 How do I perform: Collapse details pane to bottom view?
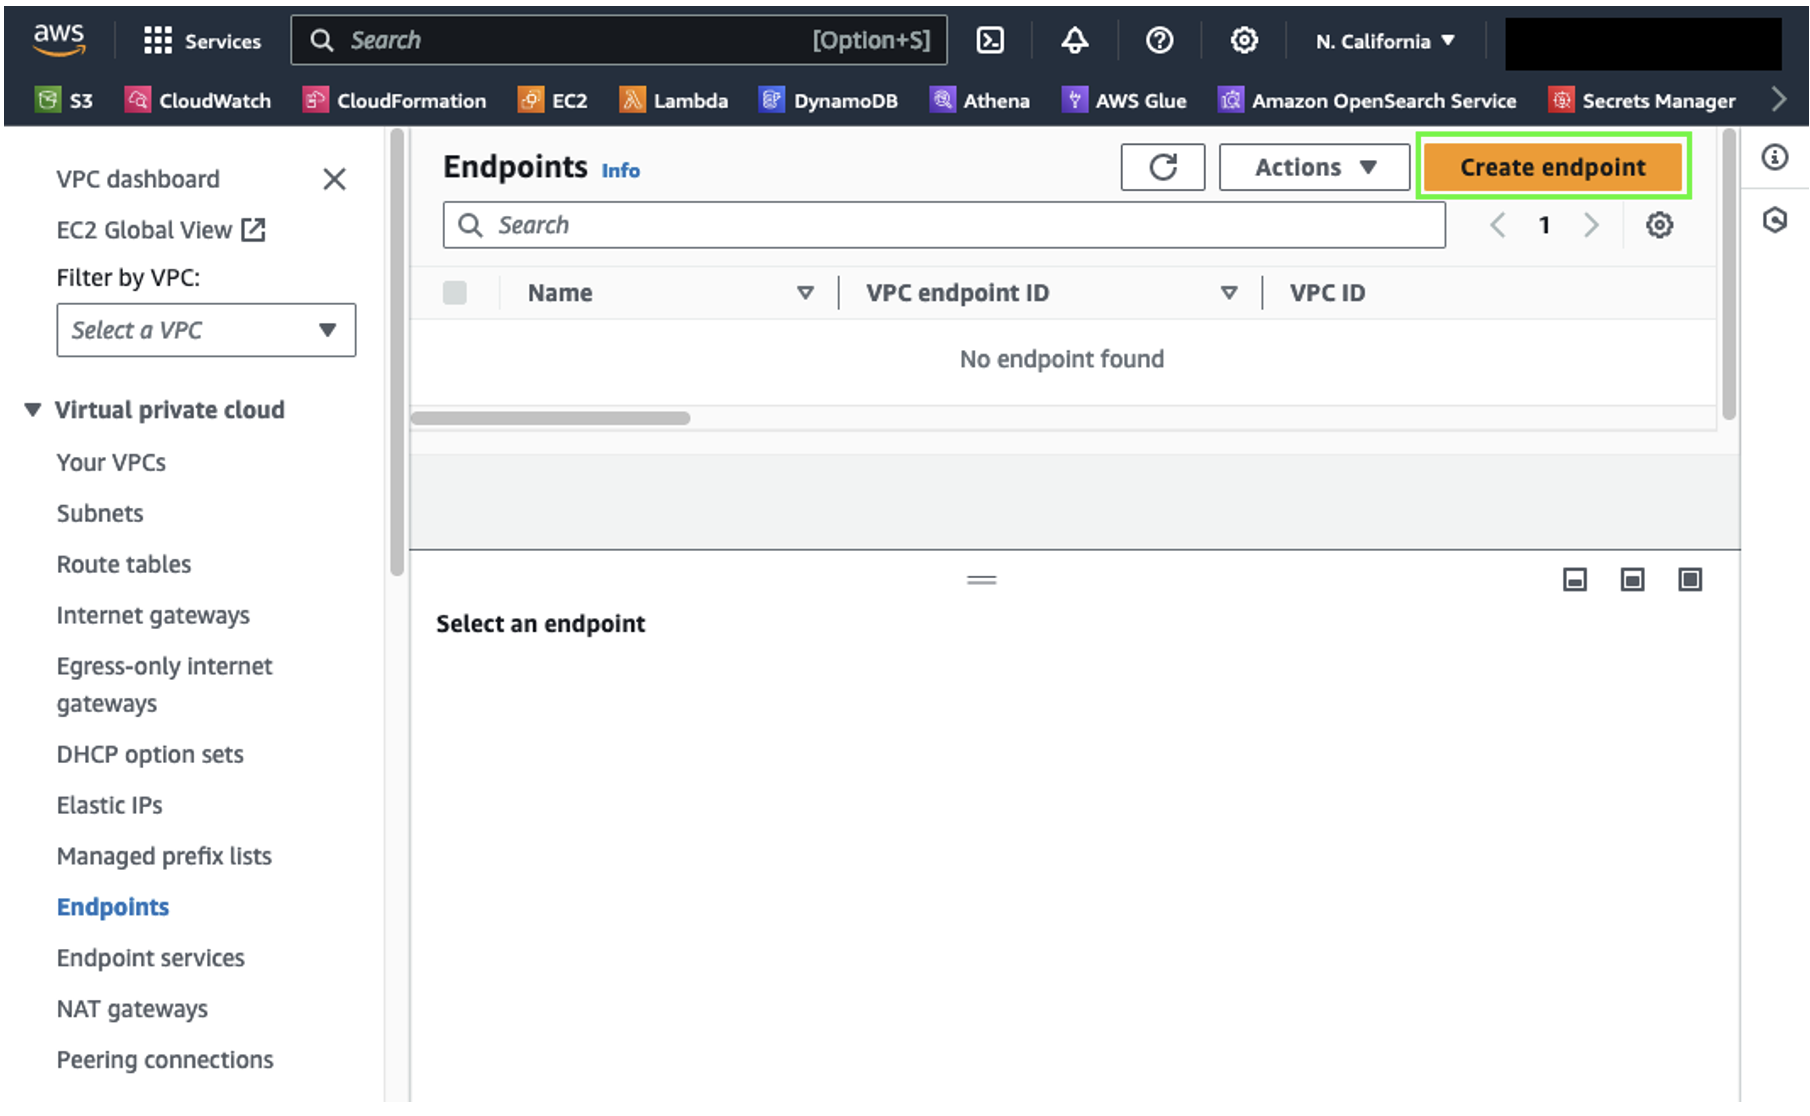pyautogui.click(x=1575, y=580)
